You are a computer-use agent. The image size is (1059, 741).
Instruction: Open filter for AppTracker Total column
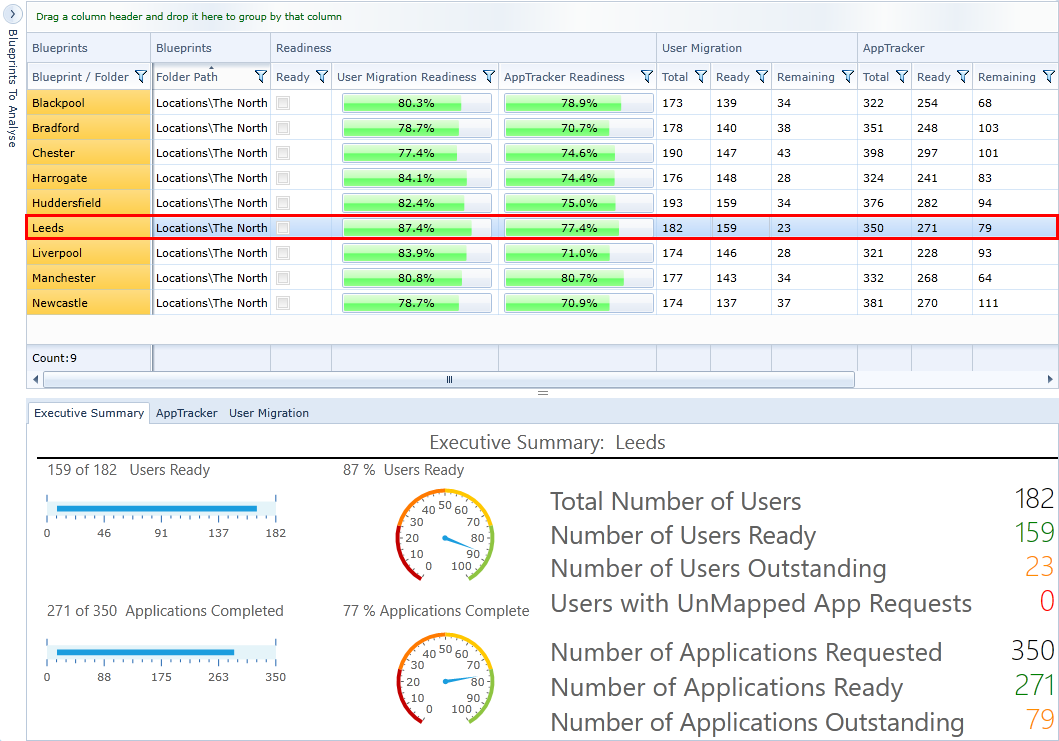[x=902, y=77]
